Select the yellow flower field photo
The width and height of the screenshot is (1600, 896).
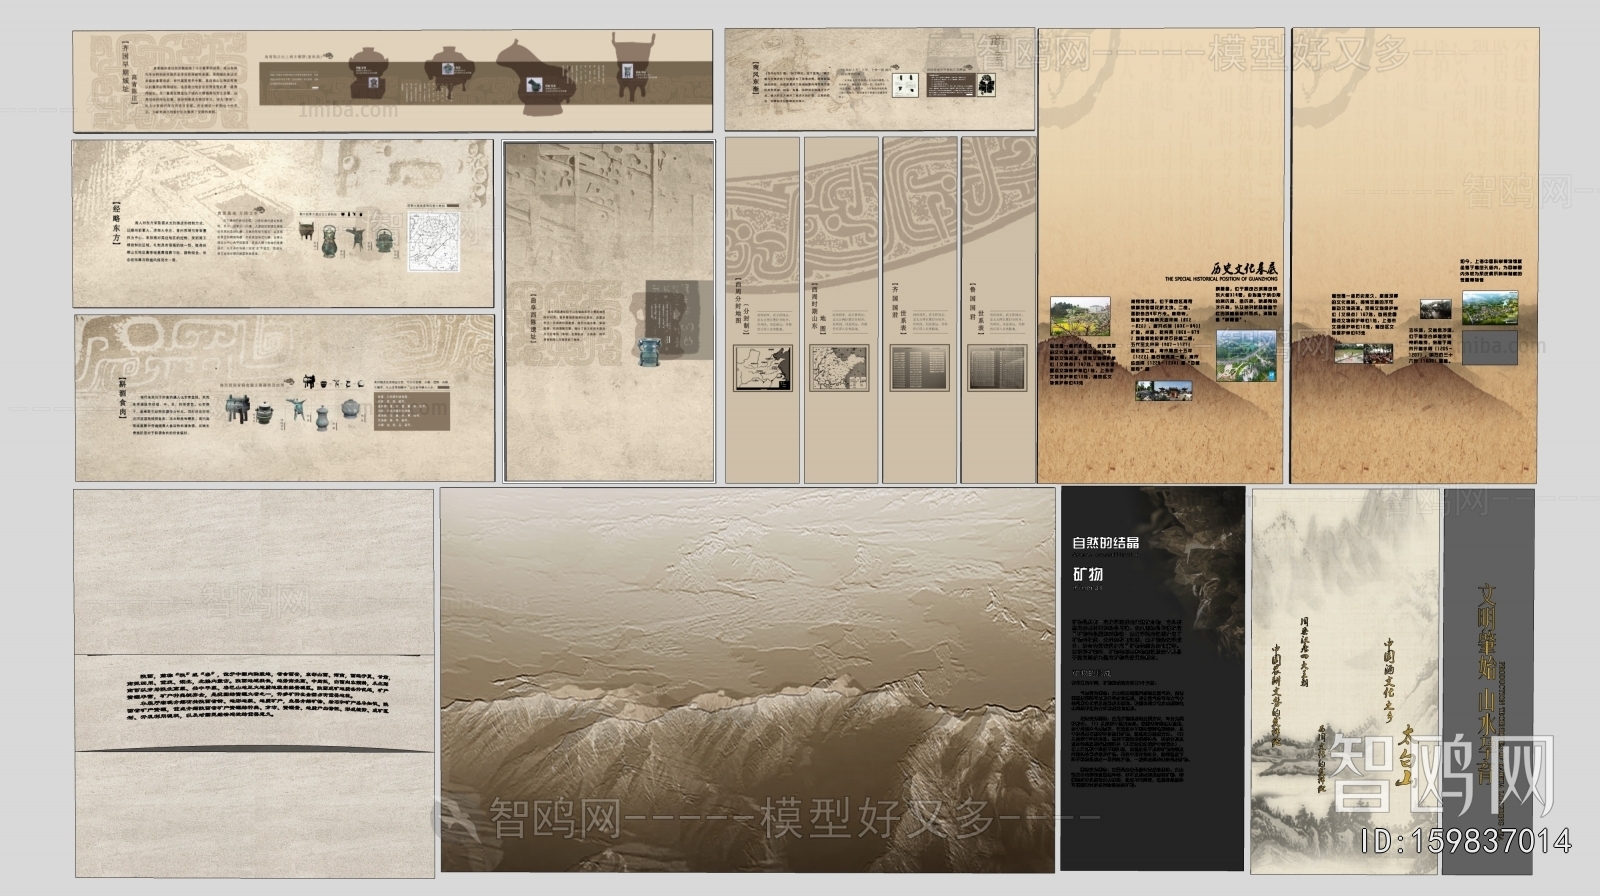(1080, 317)
